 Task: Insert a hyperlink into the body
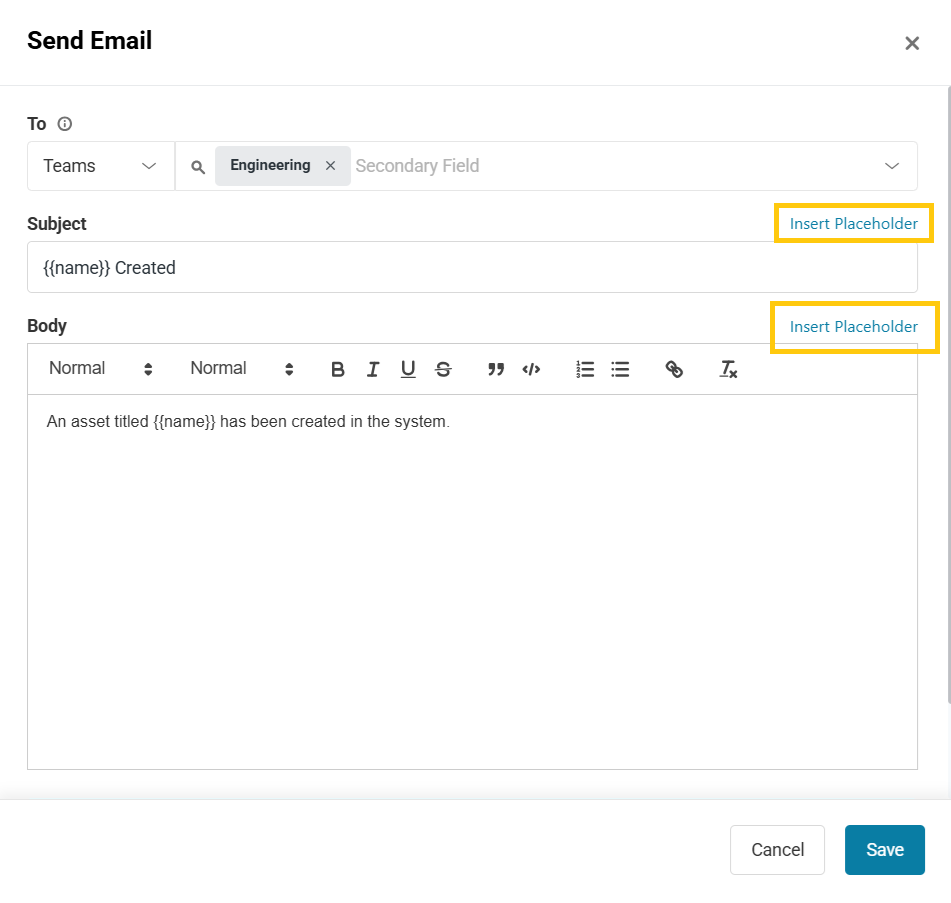pos(674,369)
